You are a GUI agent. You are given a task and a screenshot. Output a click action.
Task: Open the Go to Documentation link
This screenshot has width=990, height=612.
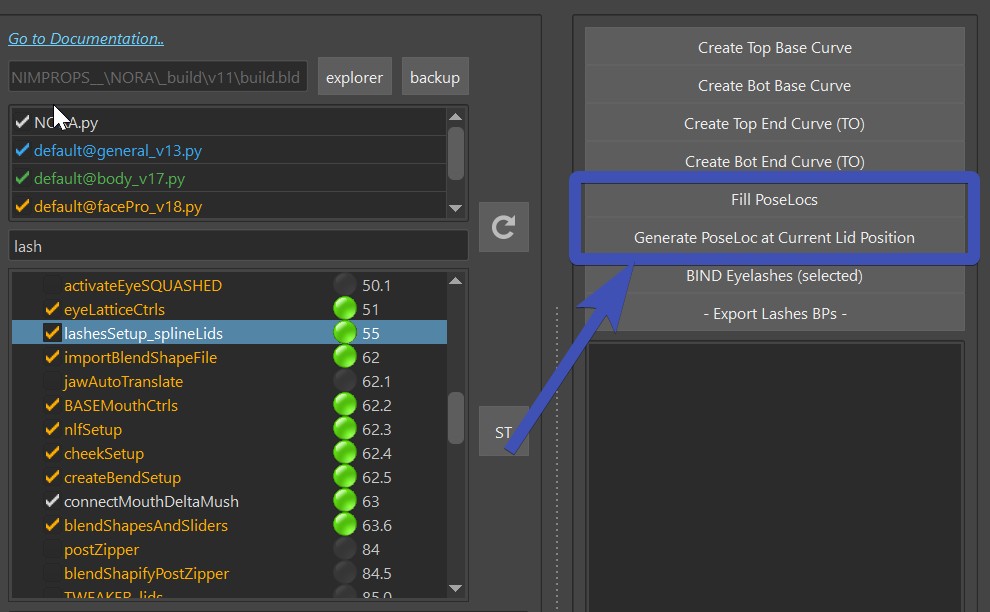(86, 39)
